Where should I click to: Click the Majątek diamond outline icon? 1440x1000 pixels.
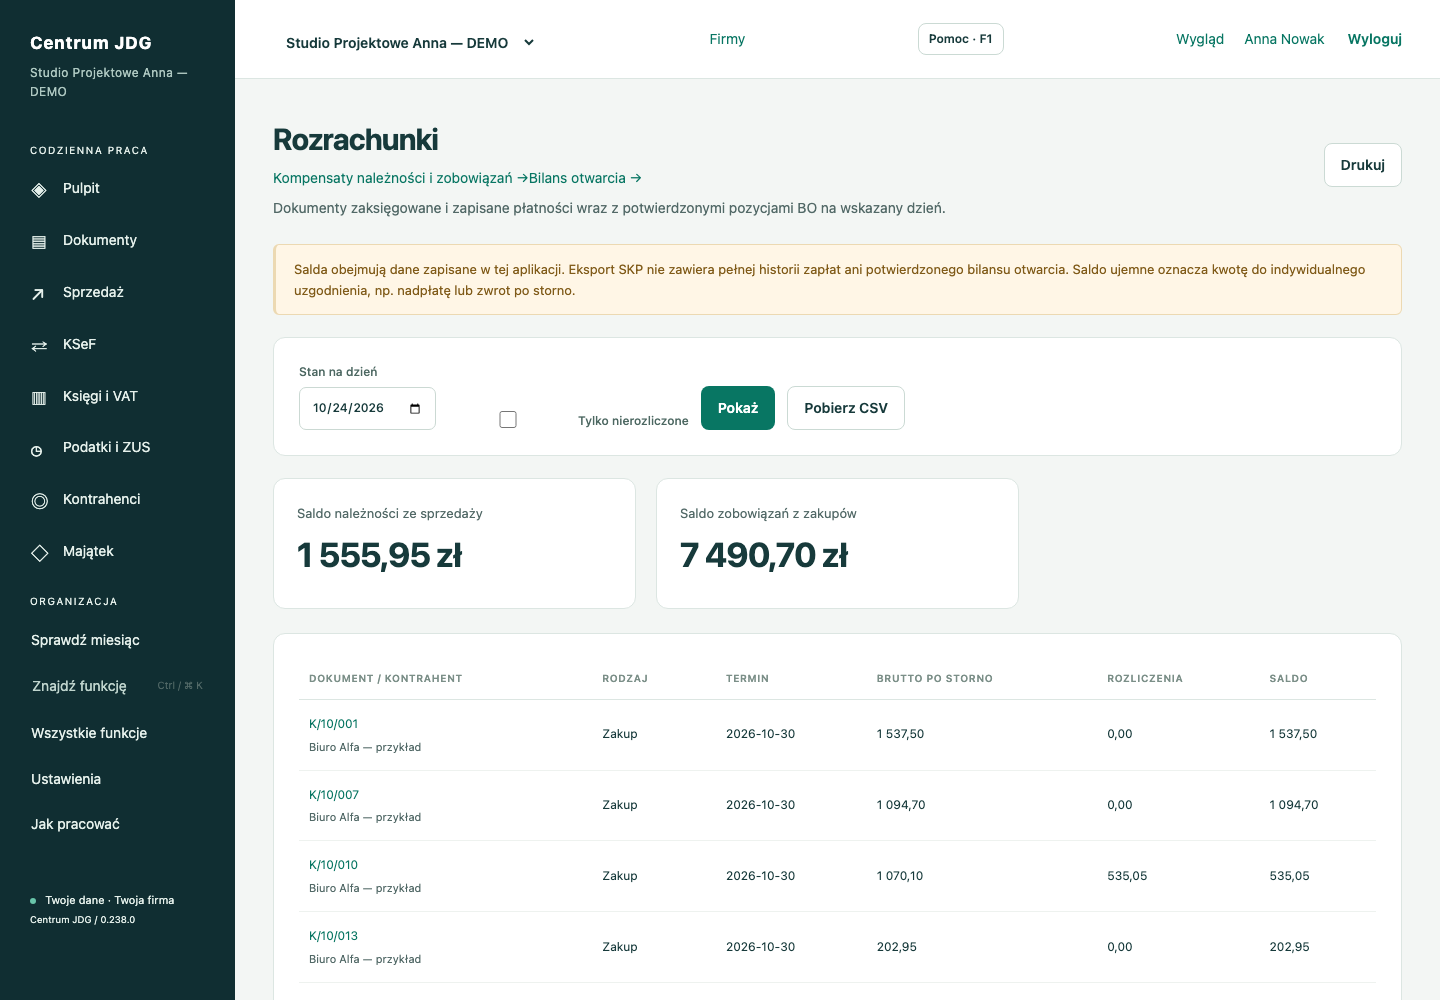39,553
